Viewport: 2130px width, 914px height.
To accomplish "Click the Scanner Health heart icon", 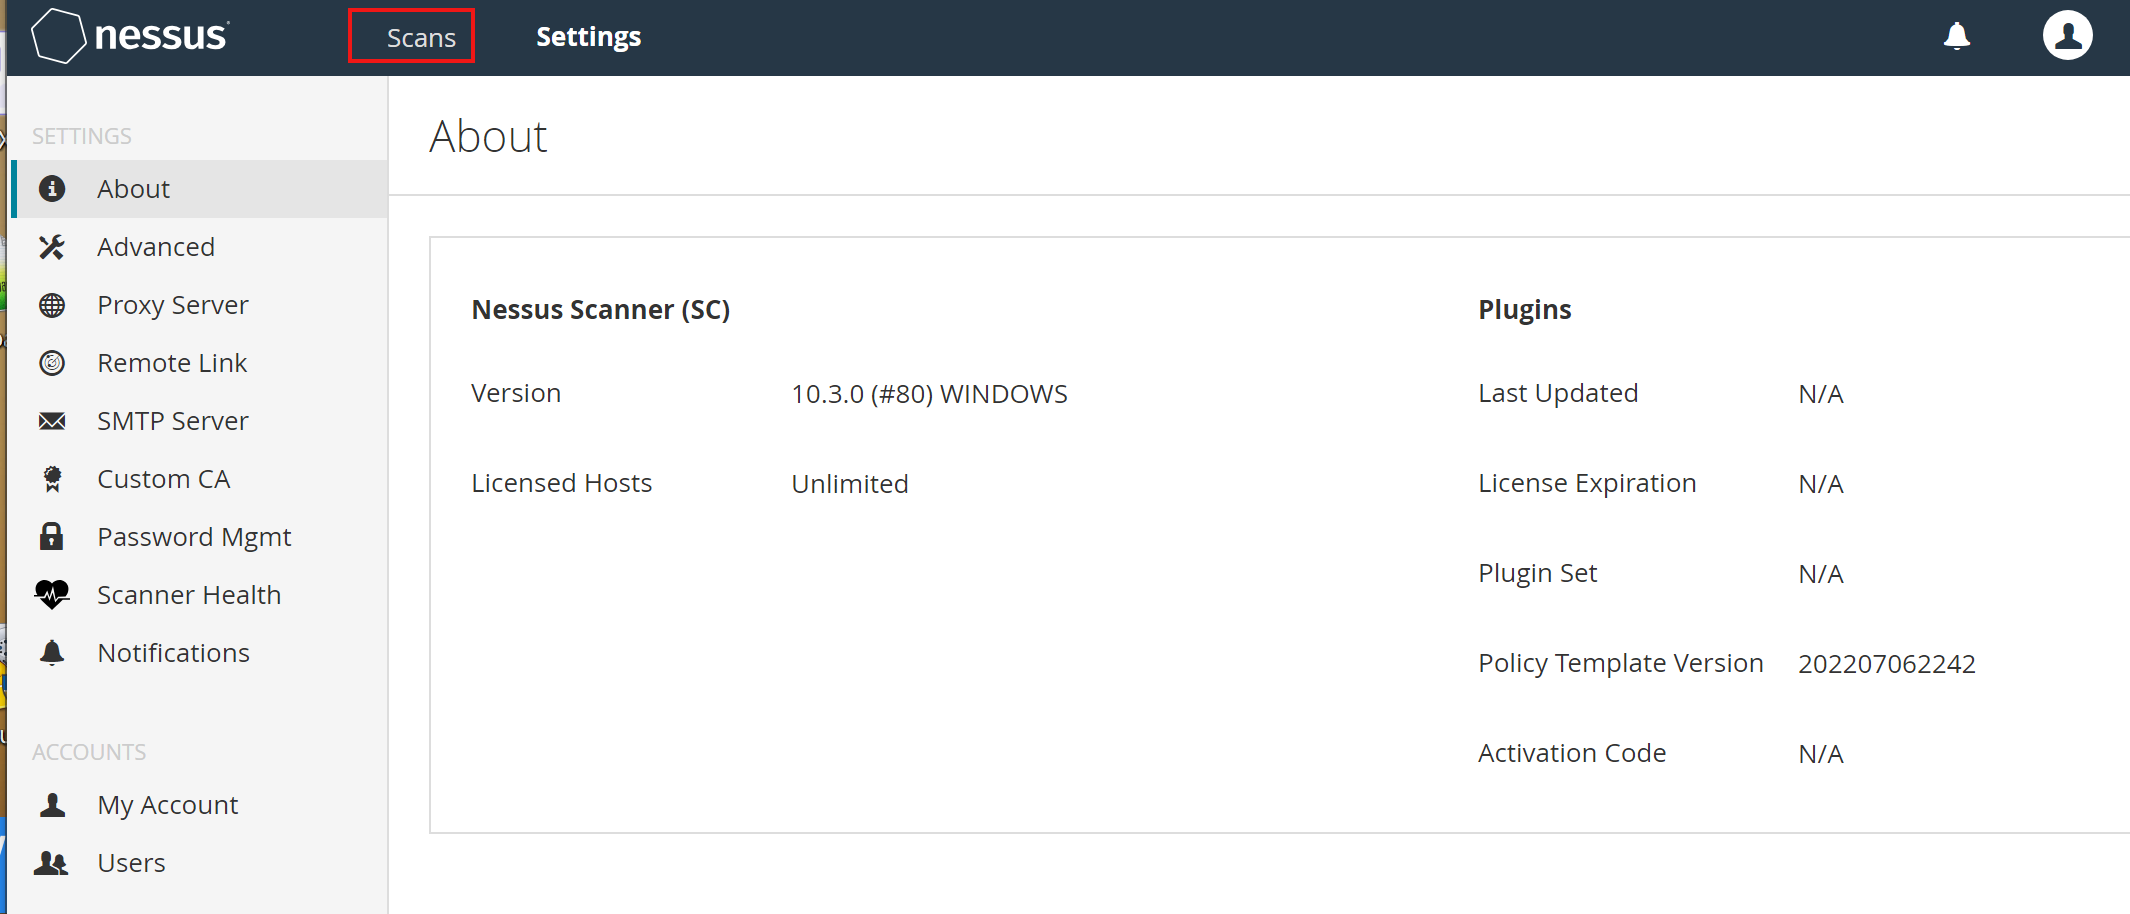I will (x=52, y=595).
